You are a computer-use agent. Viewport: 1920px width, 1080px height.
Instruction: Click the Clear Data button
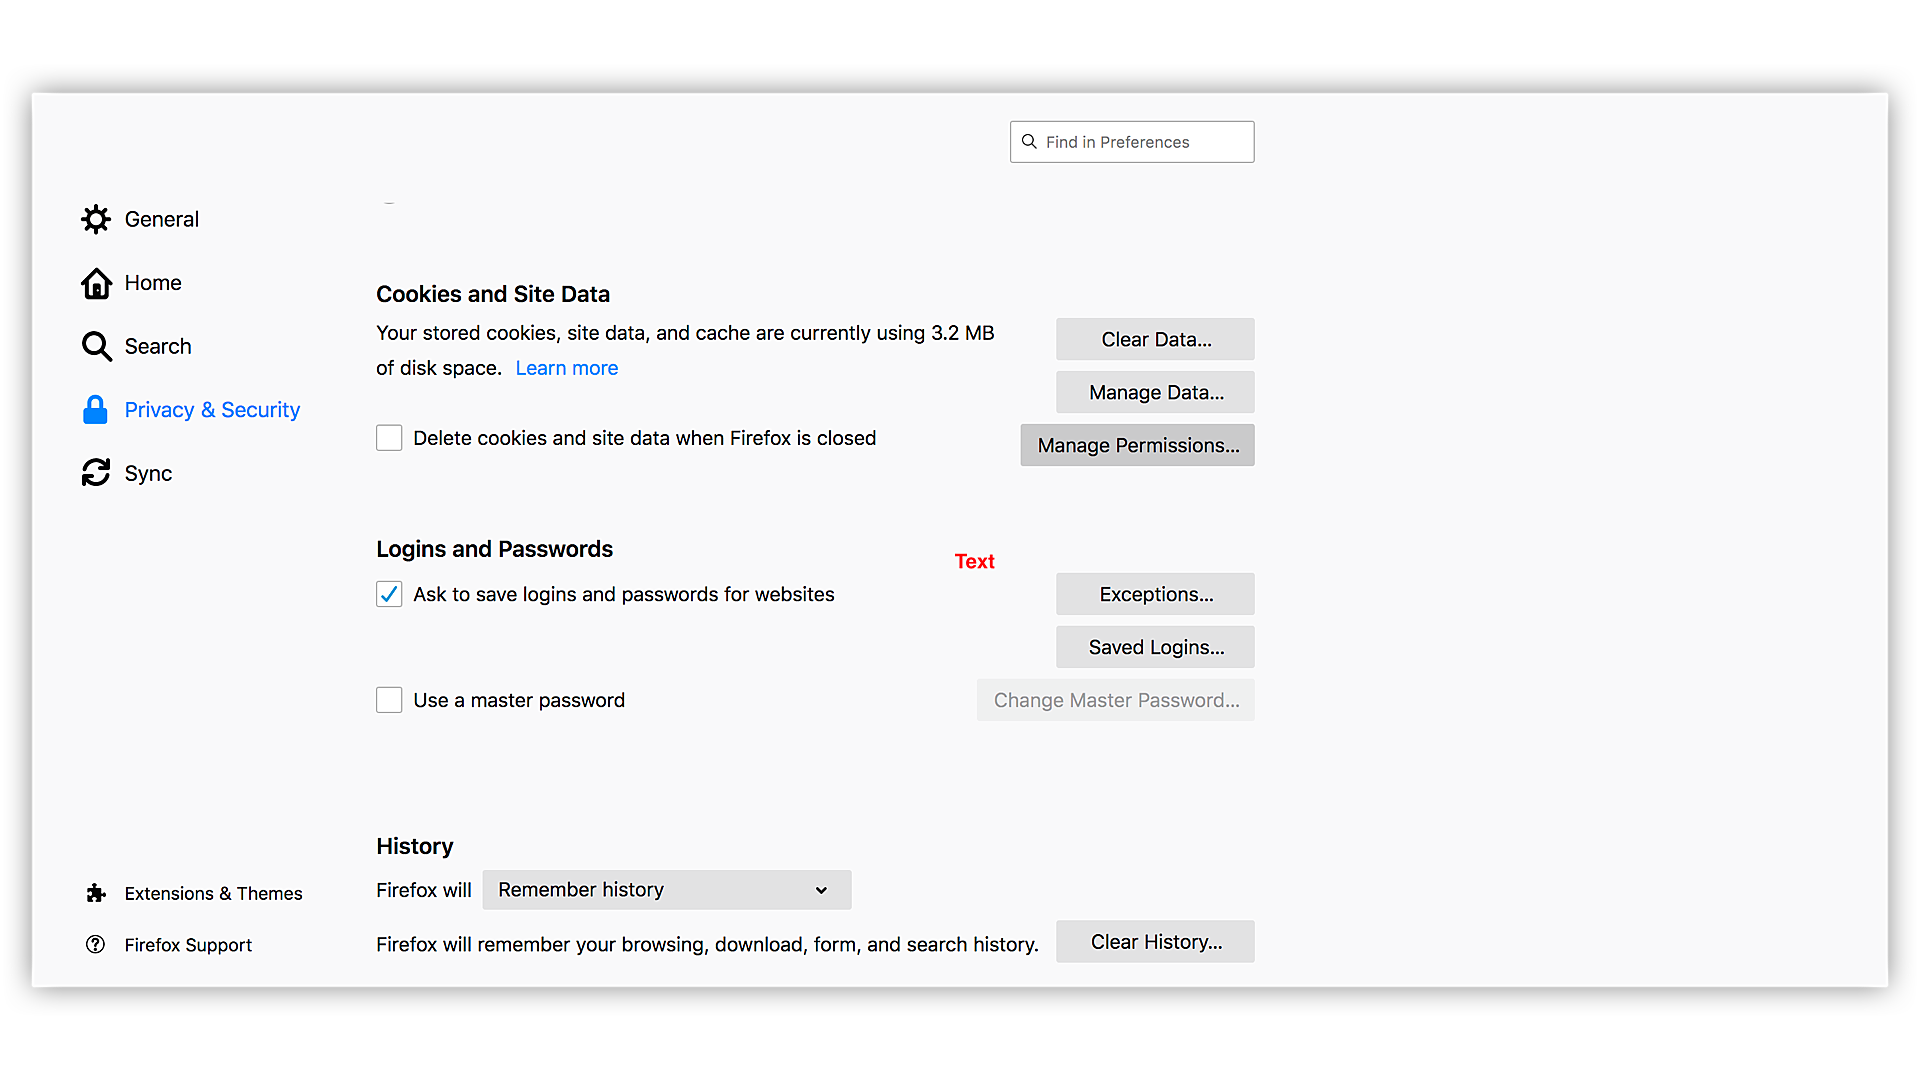point(1155,339)
